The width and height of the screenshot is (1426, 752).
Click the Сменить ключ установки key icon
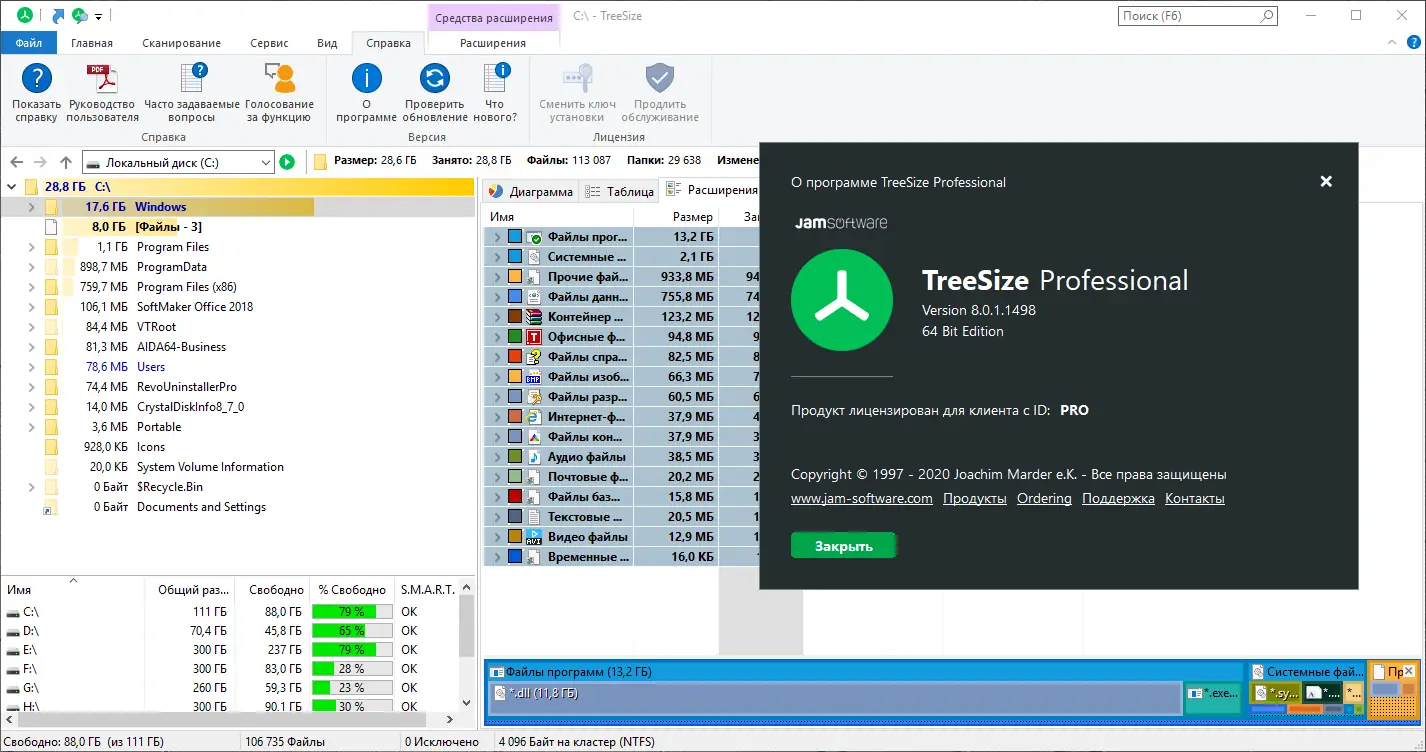[578, 79]
